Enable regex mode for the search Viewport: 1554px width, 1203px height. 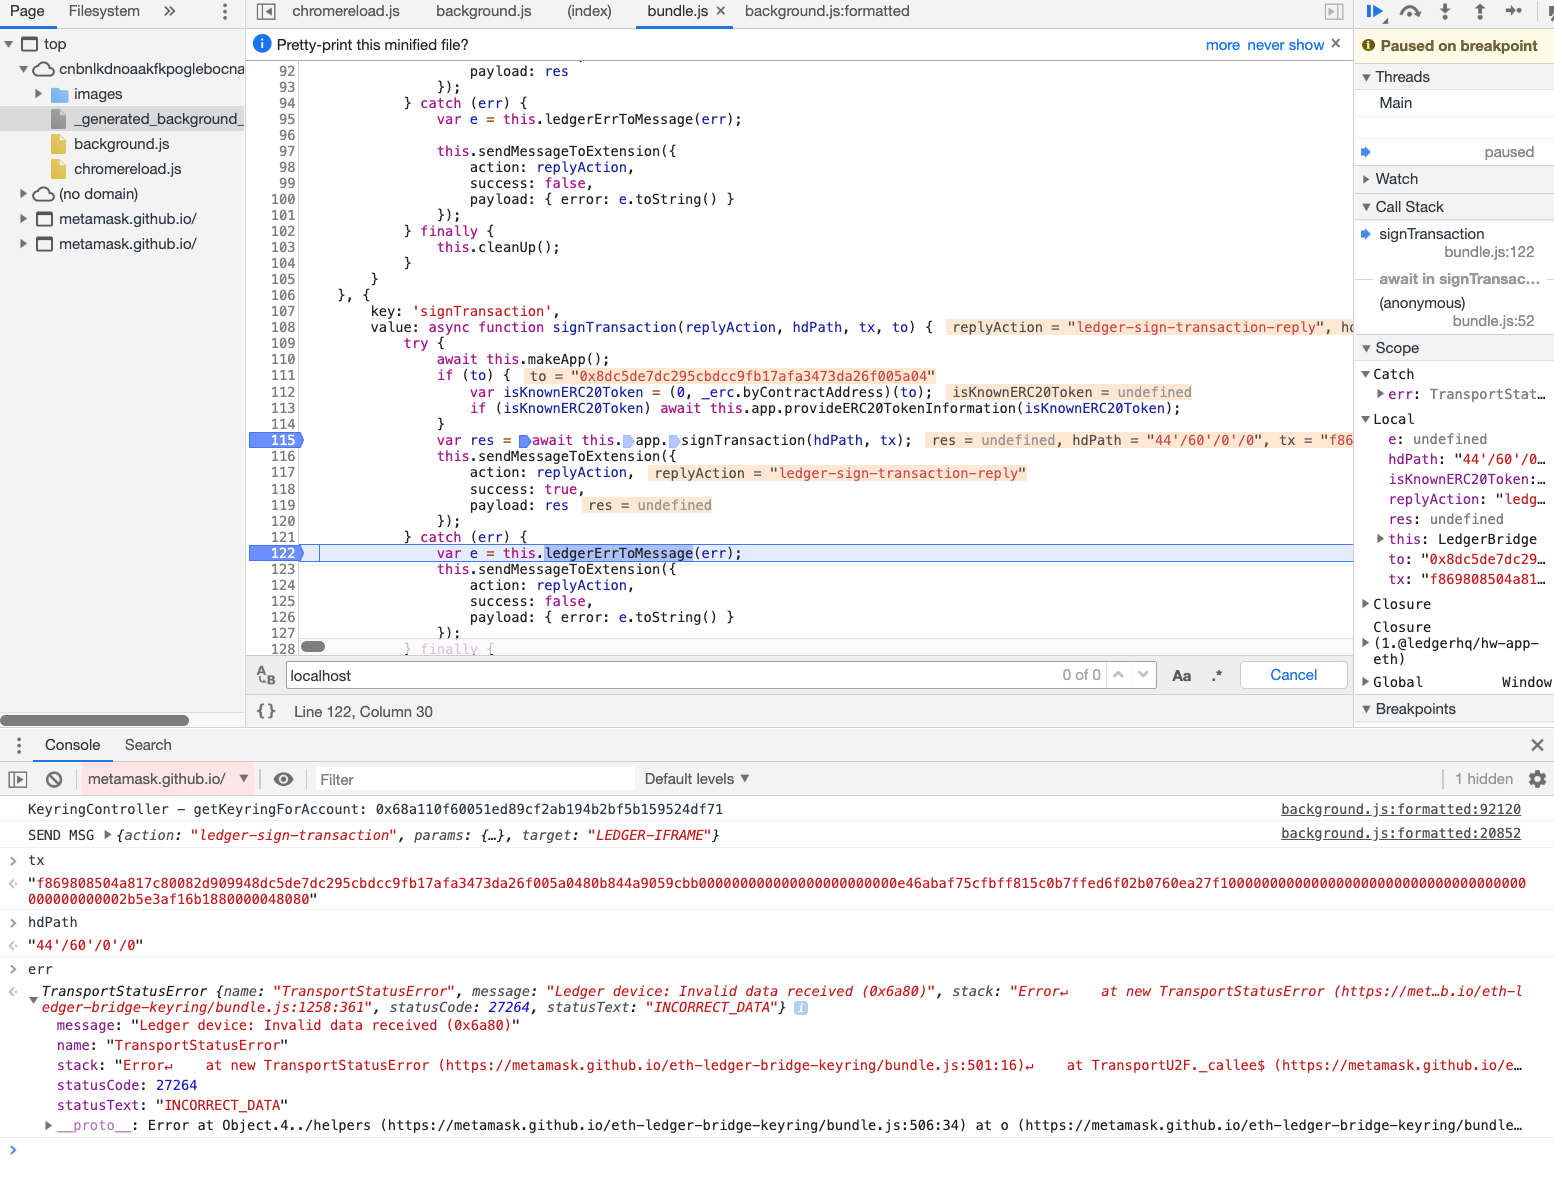pyautogui.click(x=1217, y=675)
